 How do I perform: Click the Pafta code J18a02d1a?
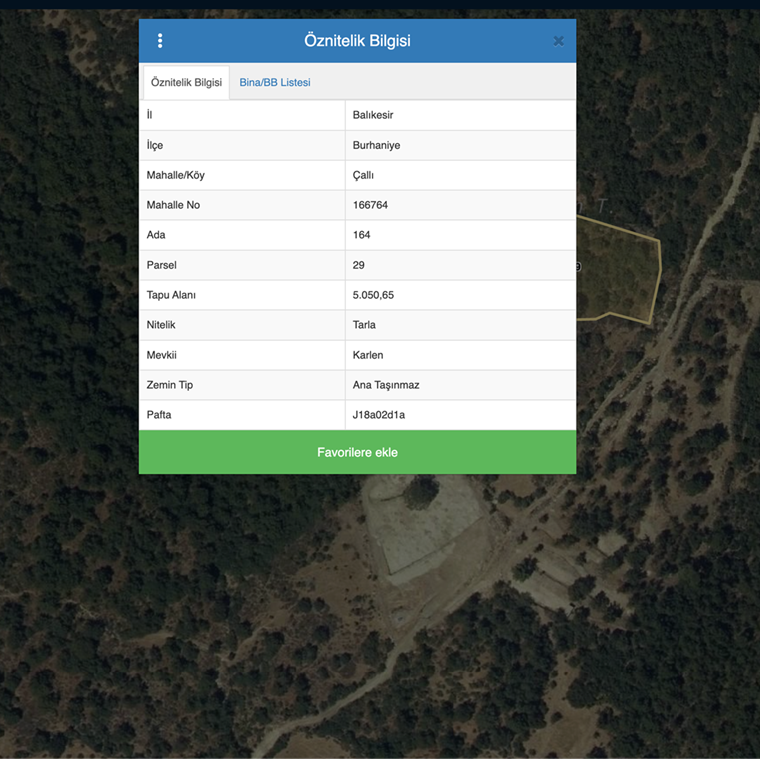tap(378, 415)
